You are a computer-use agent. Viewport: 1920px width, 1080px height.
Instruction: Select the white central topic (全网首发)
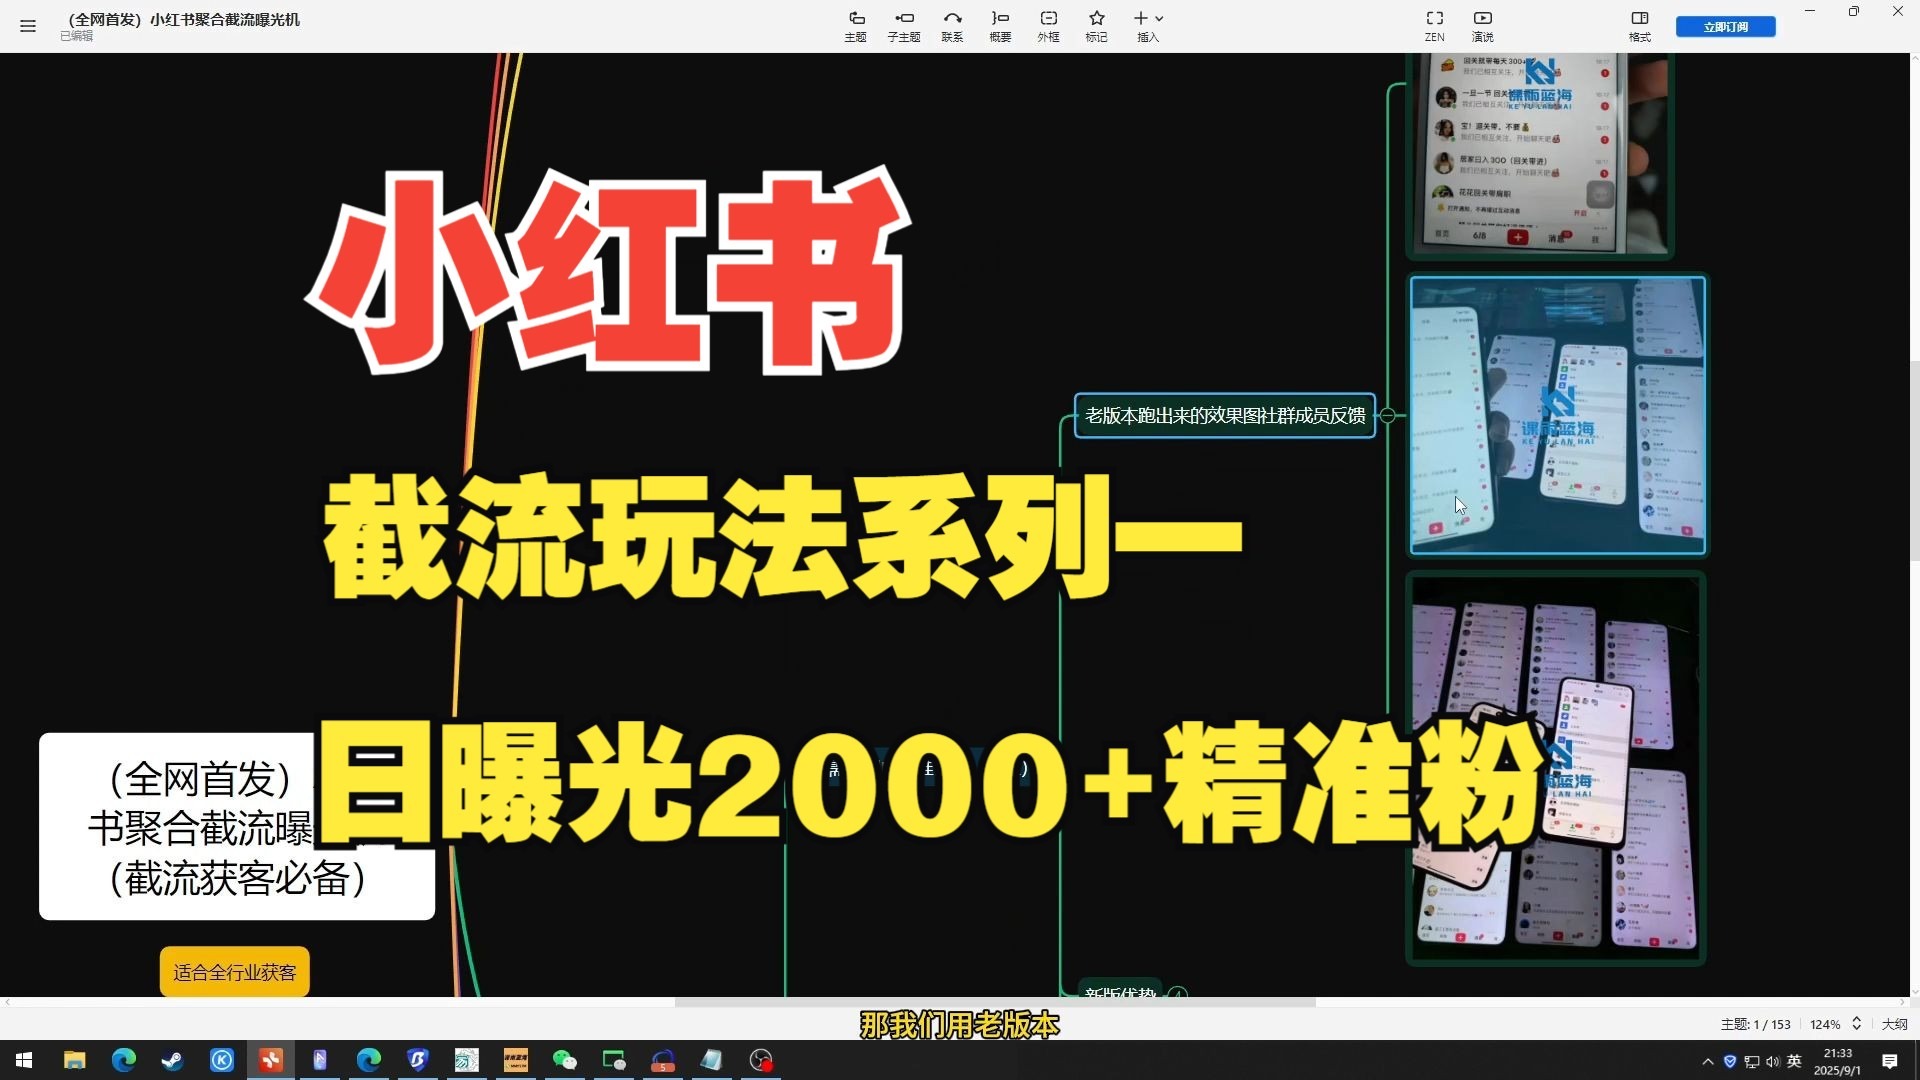237,826
